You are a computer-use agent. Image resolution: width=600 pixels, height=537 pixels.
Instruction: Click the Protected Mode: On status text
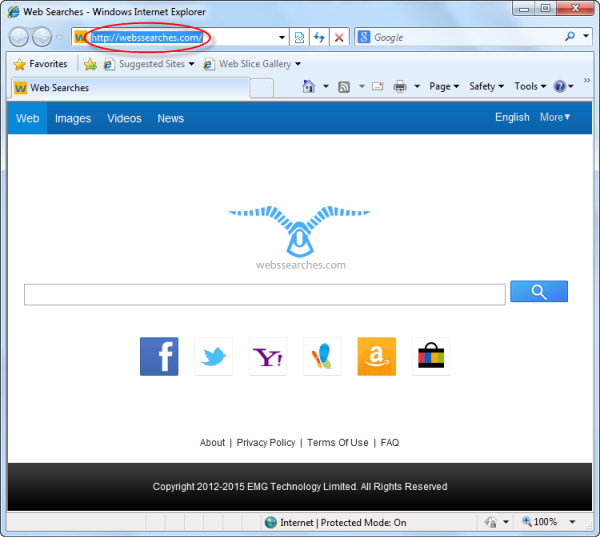click(x=363, y=522)
